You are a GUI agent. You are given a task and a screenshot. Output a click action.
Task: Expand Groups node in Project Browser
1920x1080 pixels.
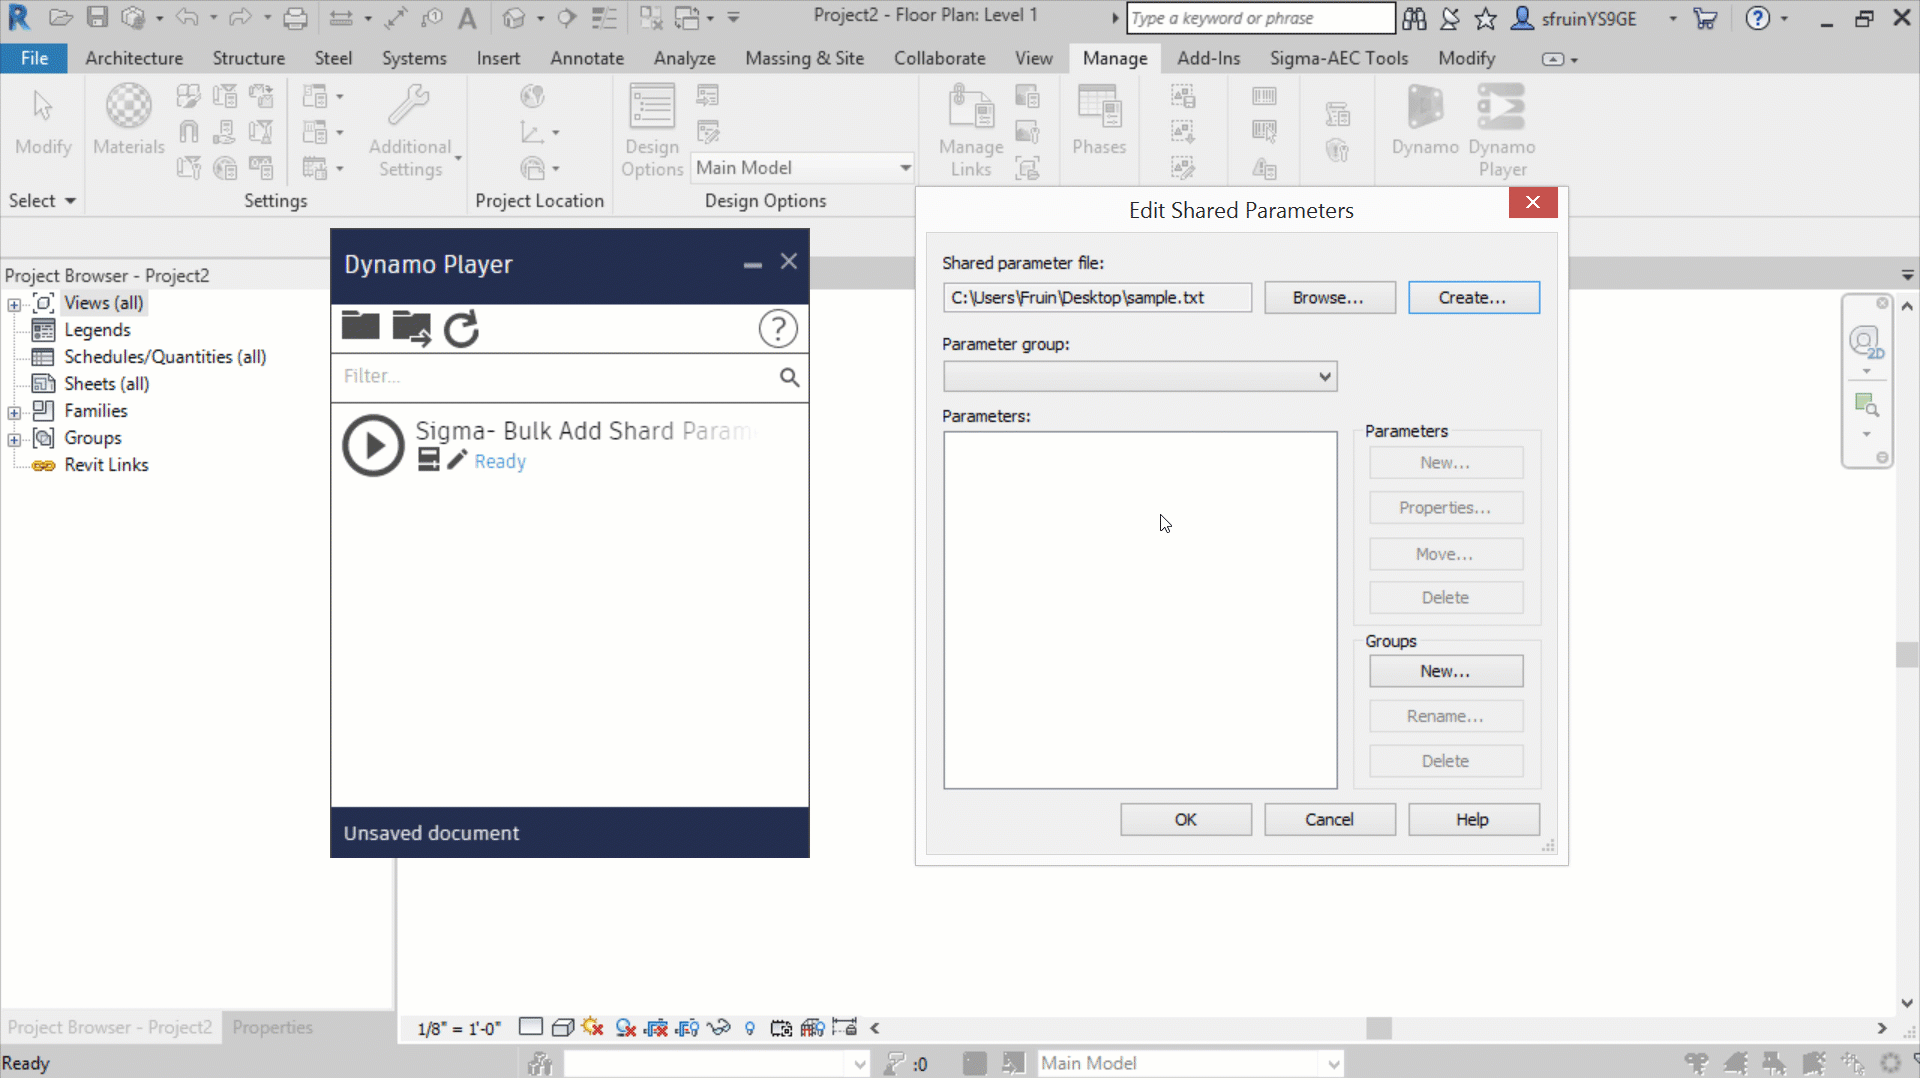pos(14,439)
